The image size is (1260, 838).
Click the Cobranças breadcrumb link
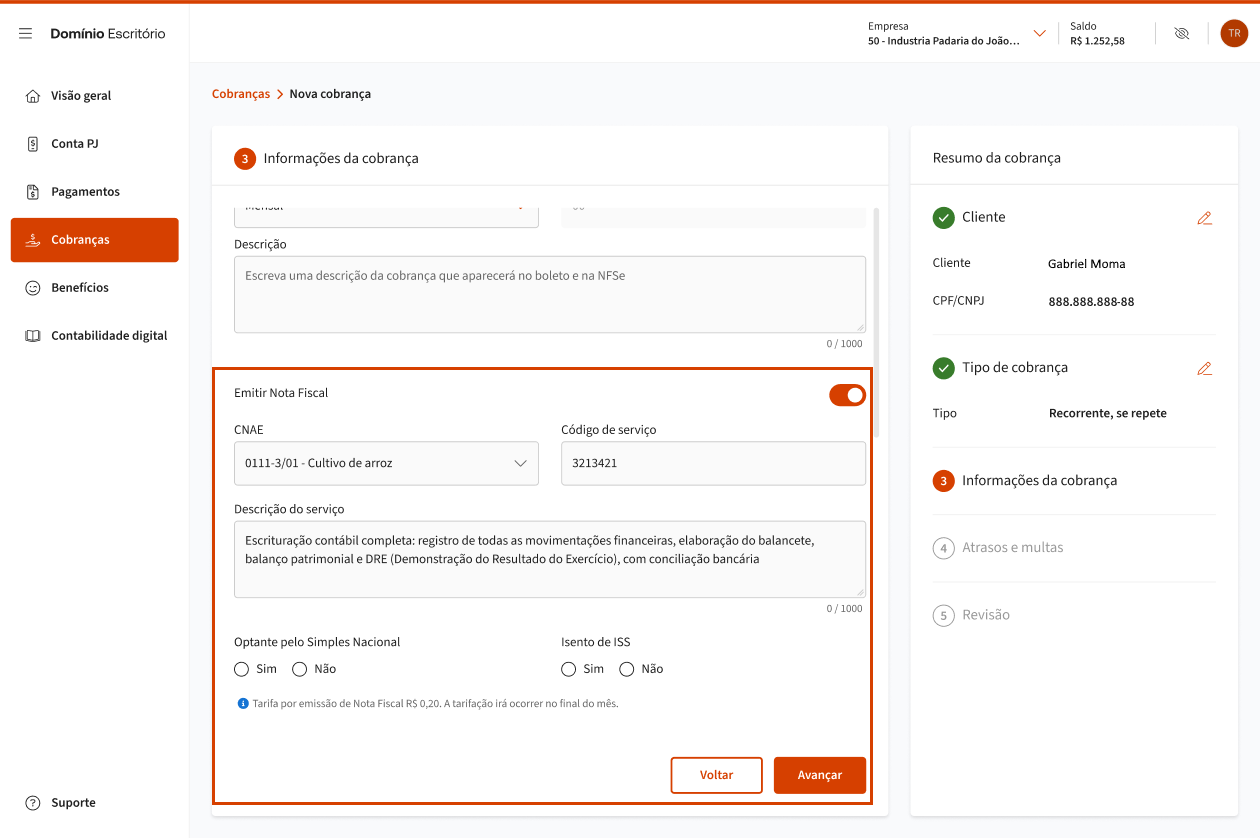[x=241, y=94]
